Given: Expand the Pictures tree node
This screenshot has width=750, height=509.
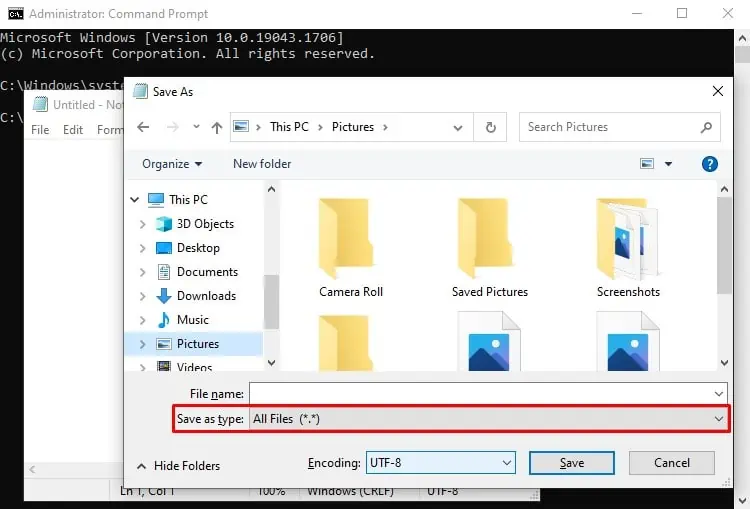Looking at the screenshot, I should (142, 344).
